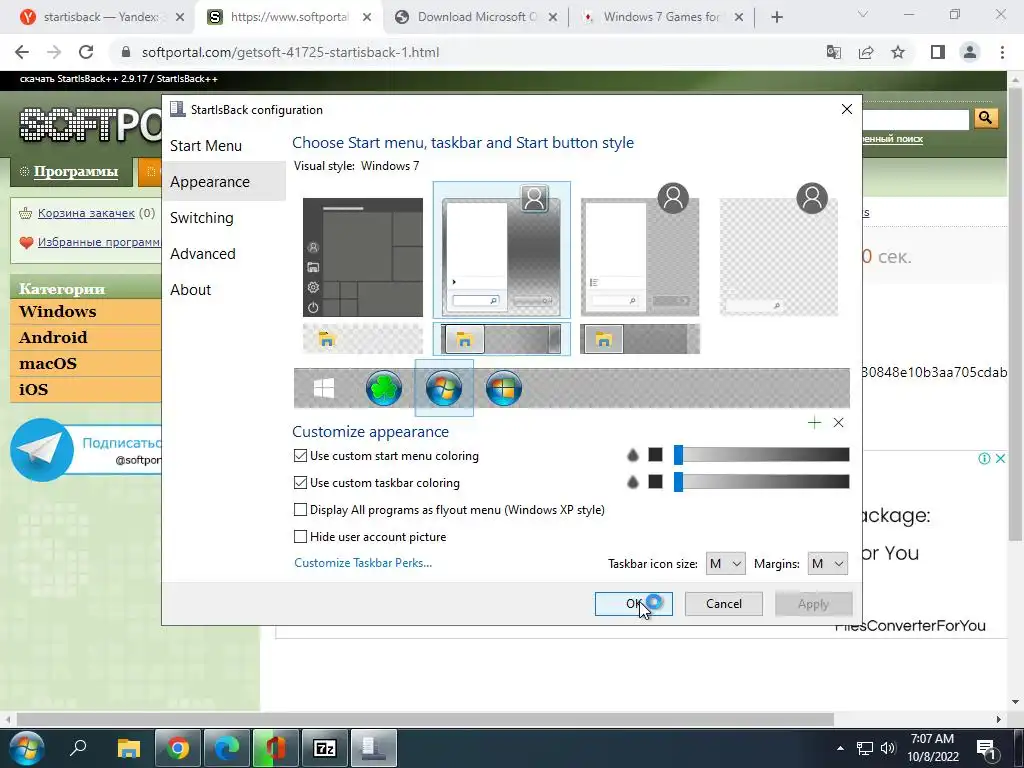The image size is (1024, 768).
Task: Open the macOS category on softportal
Action: [48, 364]
